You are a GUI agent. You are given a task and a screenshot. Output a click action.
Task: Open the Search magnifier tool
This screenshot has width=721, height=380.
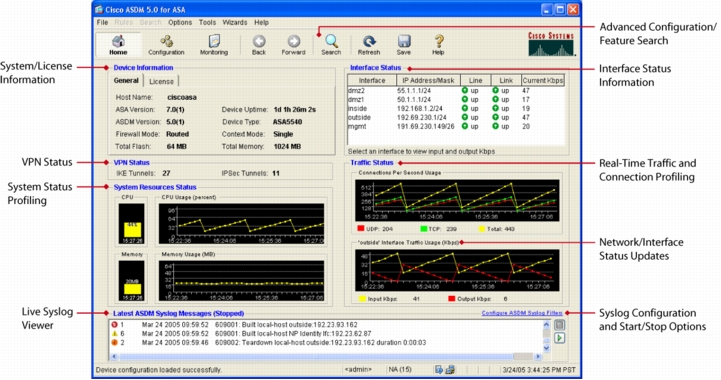[x=331, y=45]
